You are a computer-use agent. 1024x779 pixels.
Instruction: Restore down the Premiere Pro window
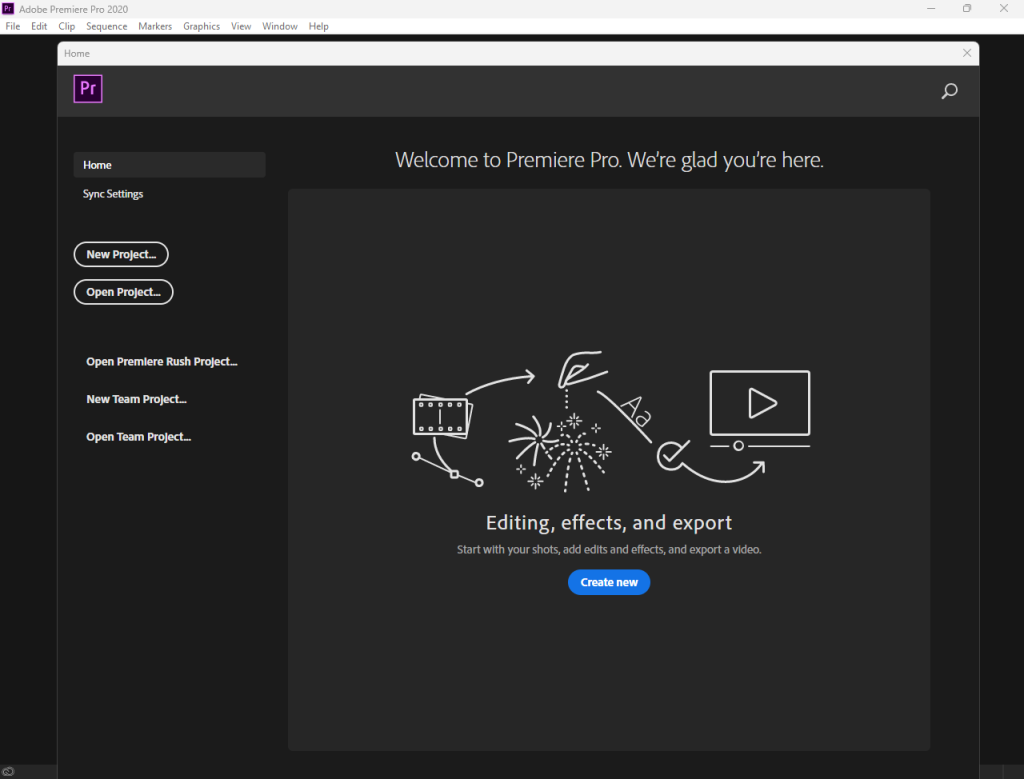967,8
